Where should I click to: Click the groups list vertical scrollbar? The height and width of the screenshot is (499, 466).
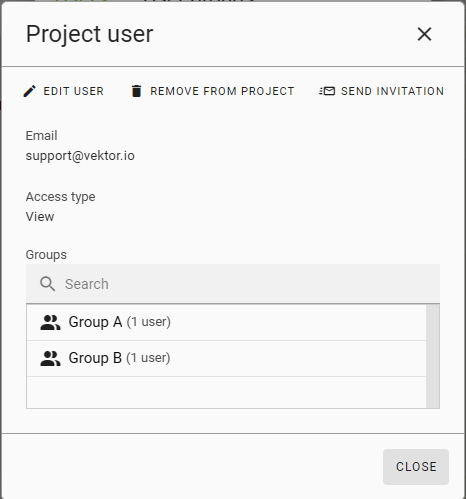pos(433,356)
